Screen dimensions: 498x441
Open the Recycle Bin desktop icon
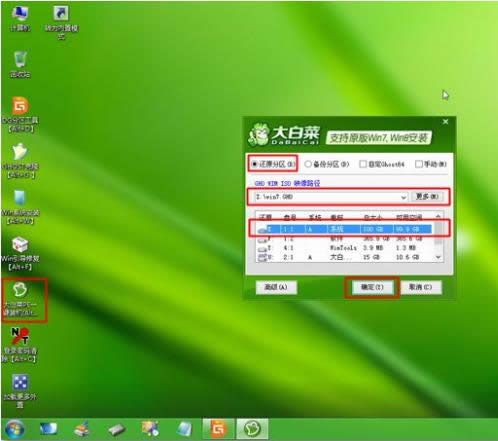point(20,64)
